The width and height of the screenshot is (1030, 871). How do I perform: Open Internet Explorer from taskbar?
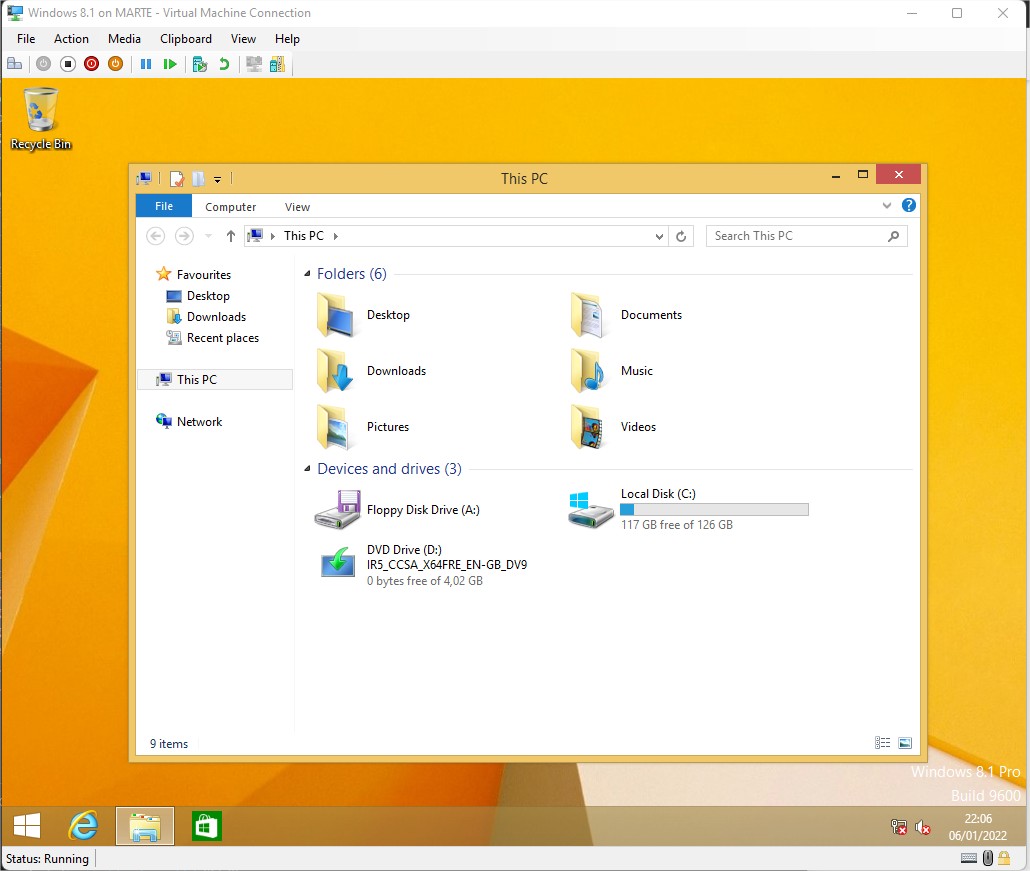[83, 826]
